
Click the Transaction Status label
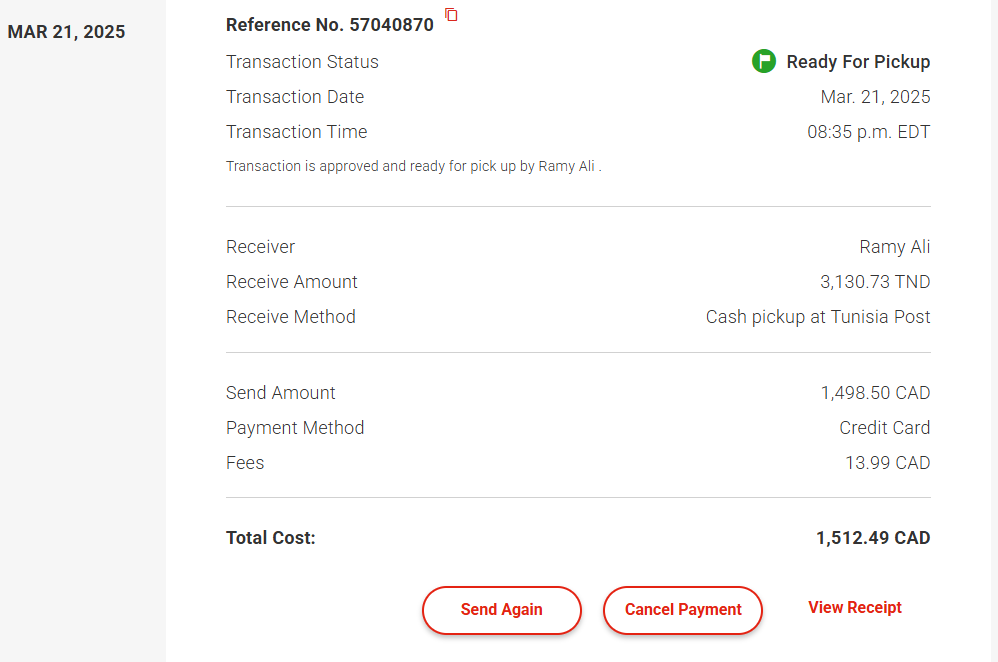click(302, 62)
